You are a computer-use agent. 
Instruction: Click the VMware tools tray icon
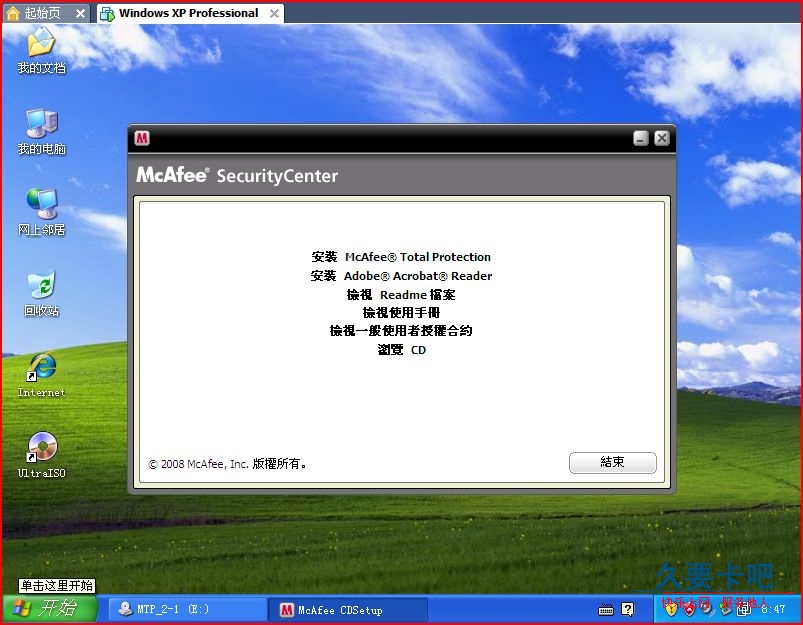[744, 609]
